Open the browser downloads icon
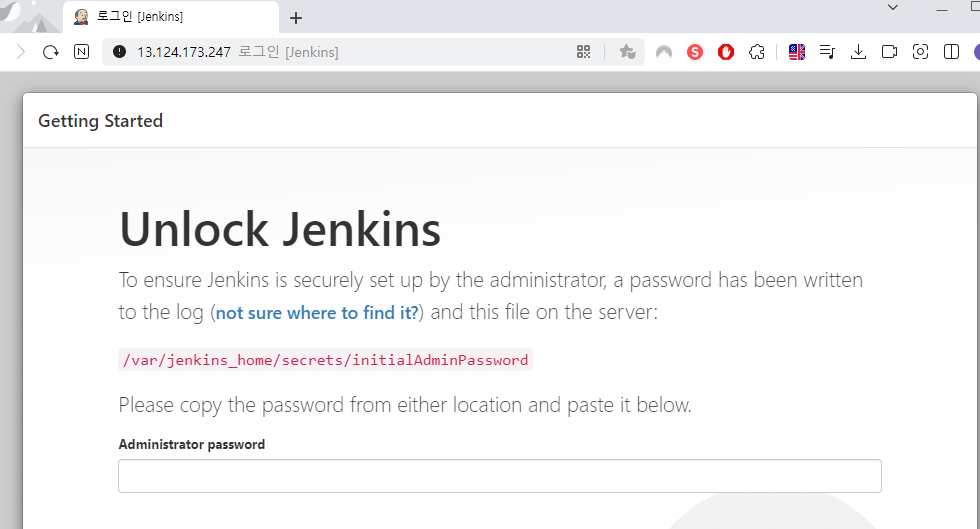 (x=859, y=52)
